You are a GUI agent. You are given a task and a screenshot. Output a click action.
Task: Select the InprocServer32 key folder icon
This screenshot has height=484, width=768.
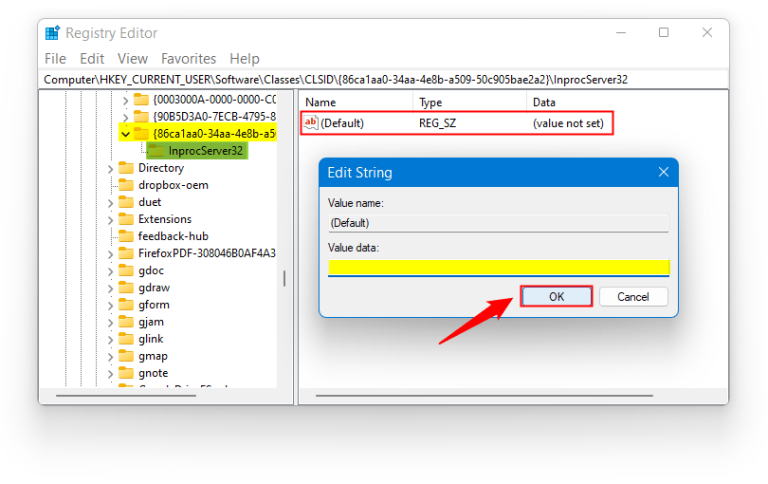[156, 151]
